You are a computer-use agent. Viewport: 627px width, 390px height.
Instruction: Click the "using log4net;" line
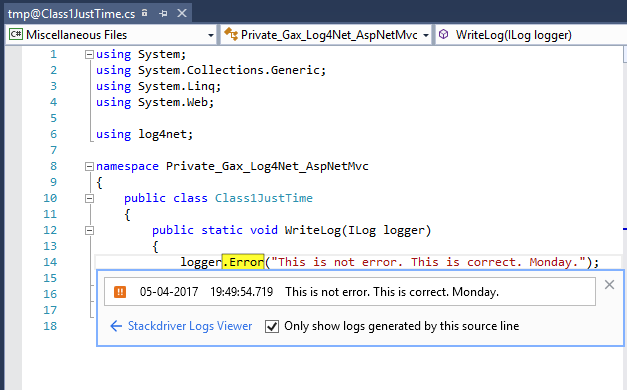click(x=144, y=134)
